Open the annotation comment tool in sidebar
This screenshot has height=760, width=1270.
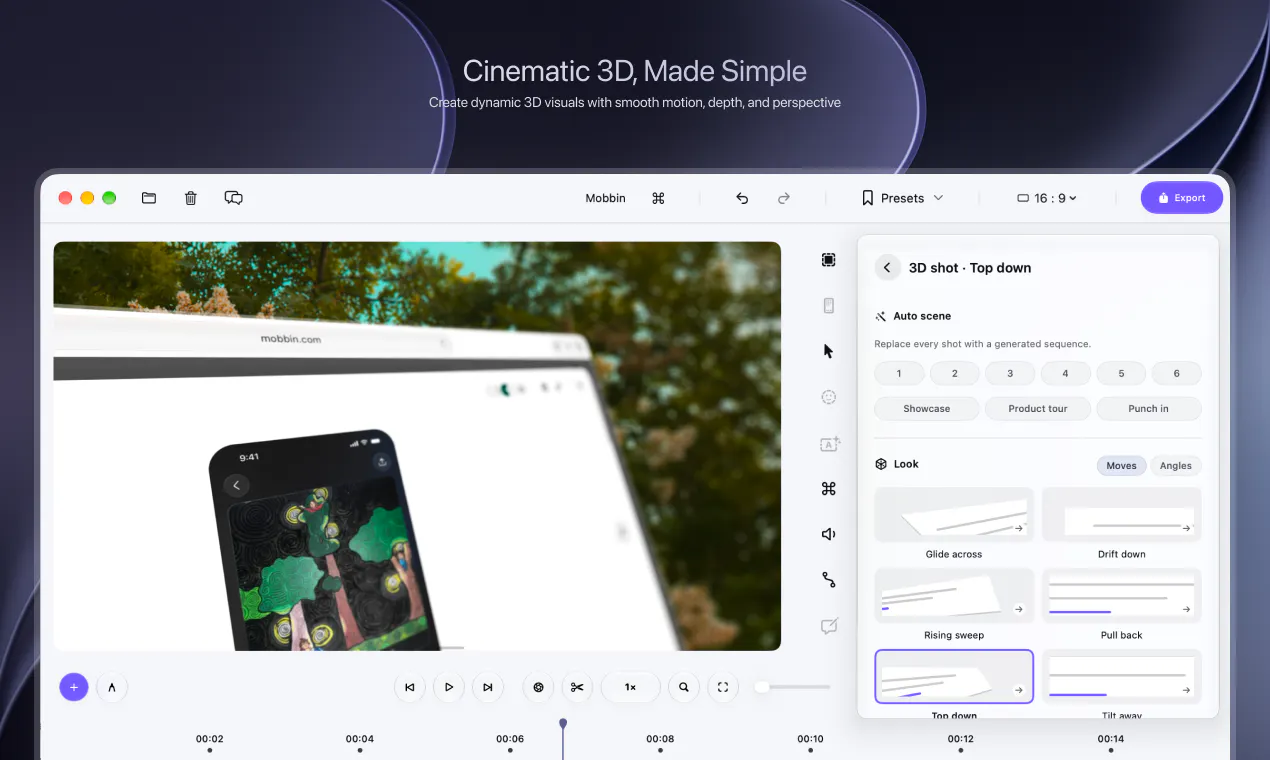[x=829, y=626]
